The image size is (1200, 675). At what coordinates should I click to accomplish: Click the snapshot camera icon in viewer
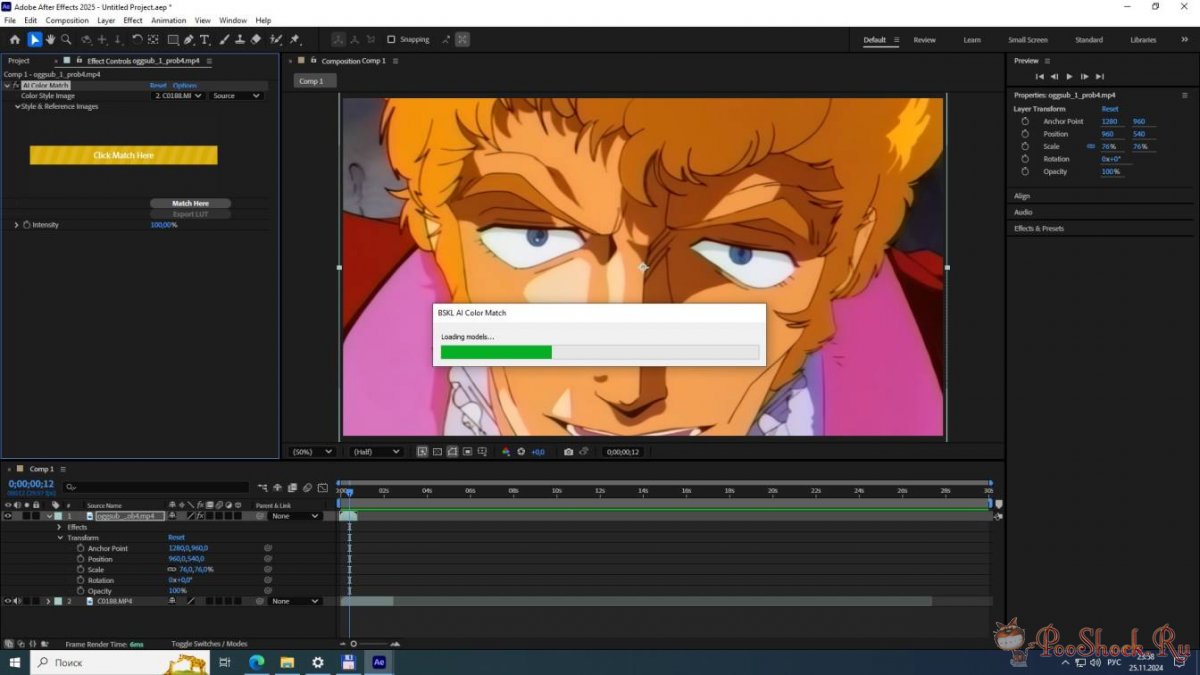[568, 452]
